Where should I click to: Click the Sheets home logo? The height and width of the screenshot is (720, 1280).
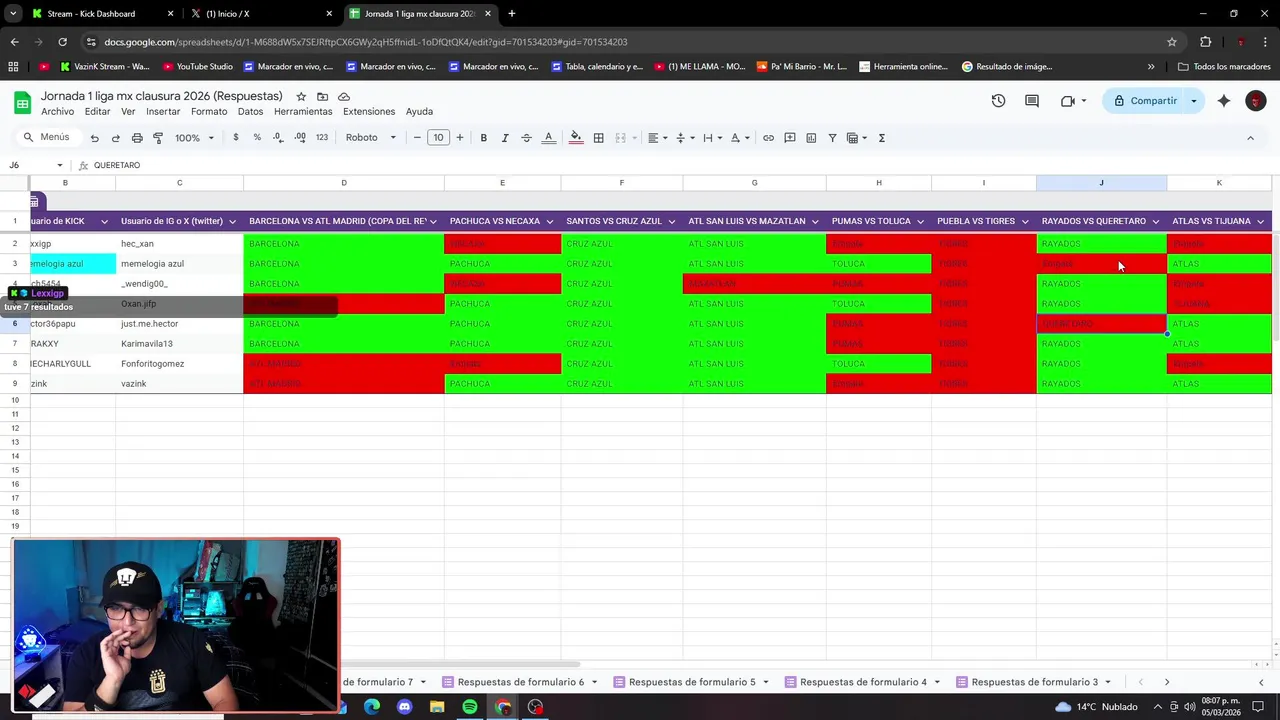[22, 102]
